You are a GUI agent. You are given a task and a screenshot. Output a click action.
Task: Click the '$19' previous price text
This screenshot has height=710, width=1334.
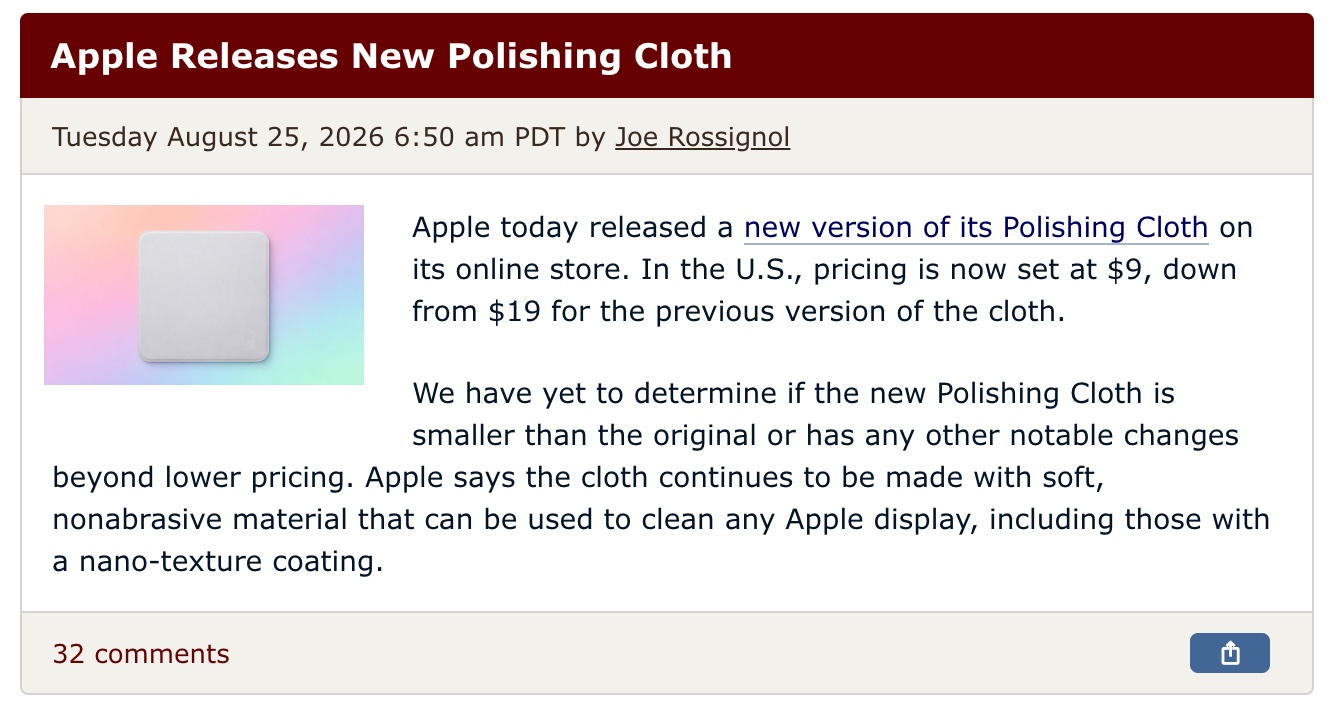tap(515, 311)
